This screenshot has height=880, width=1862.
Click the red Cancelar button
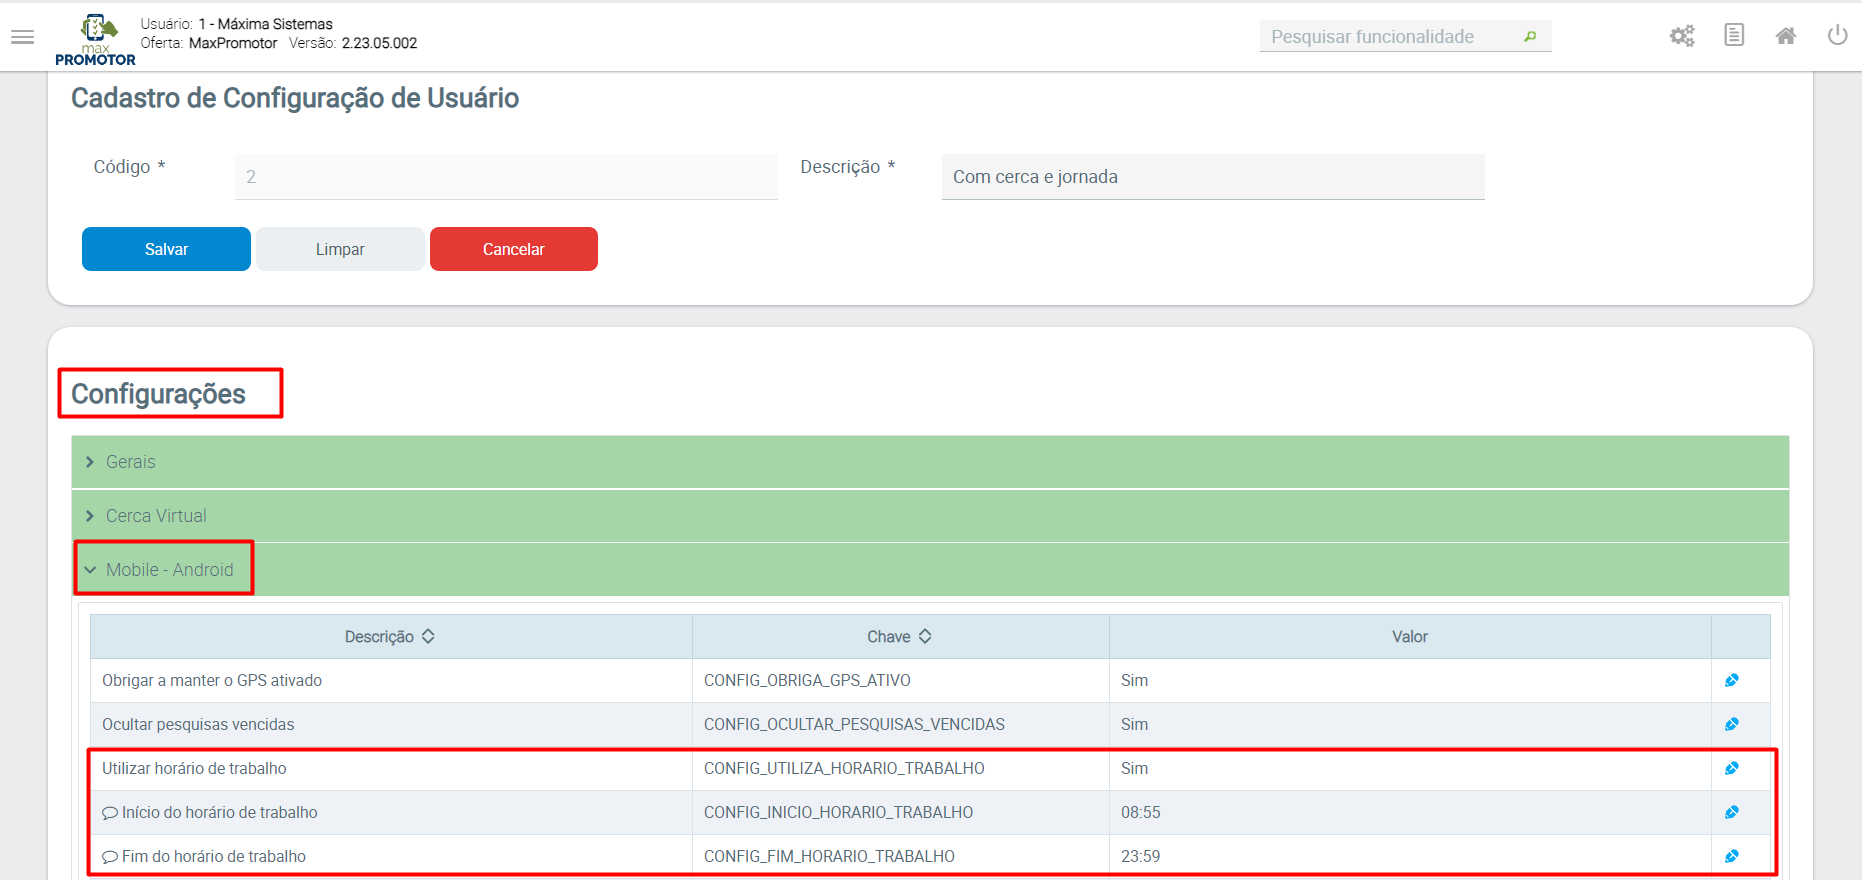point(513,249)
